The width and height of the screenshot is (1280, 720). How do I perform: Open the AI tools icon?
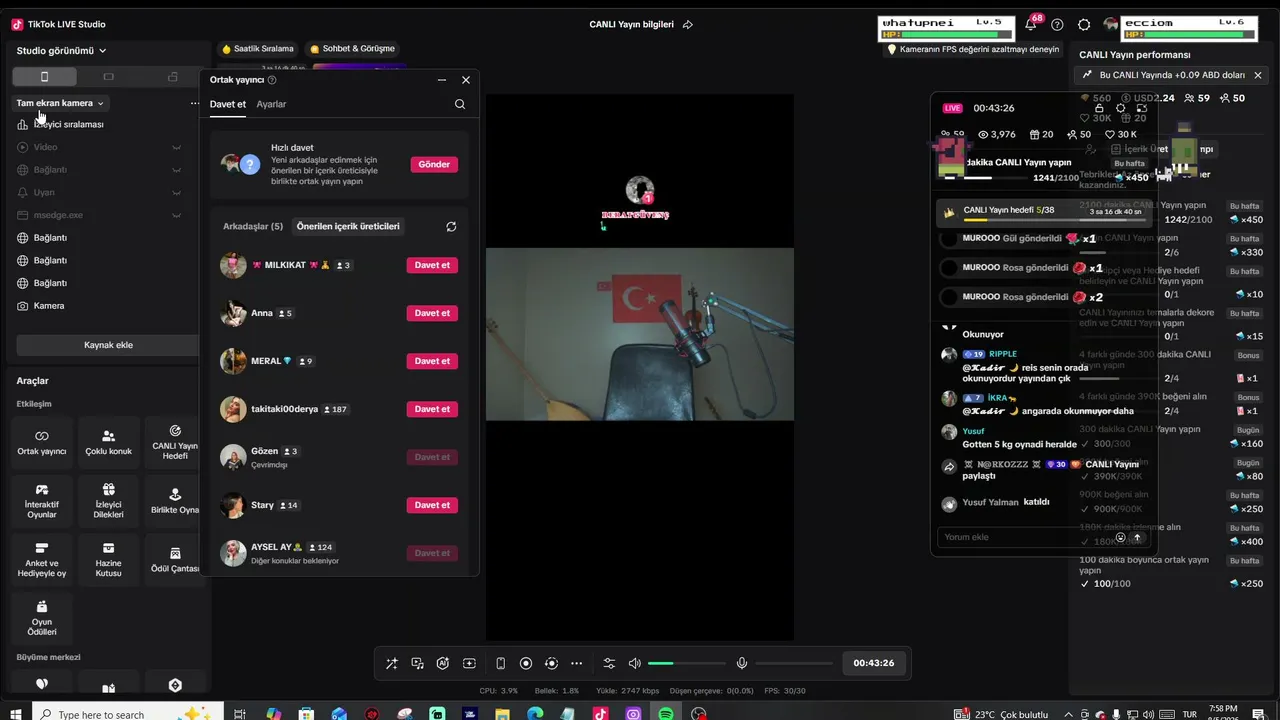(x=443, y=663)
